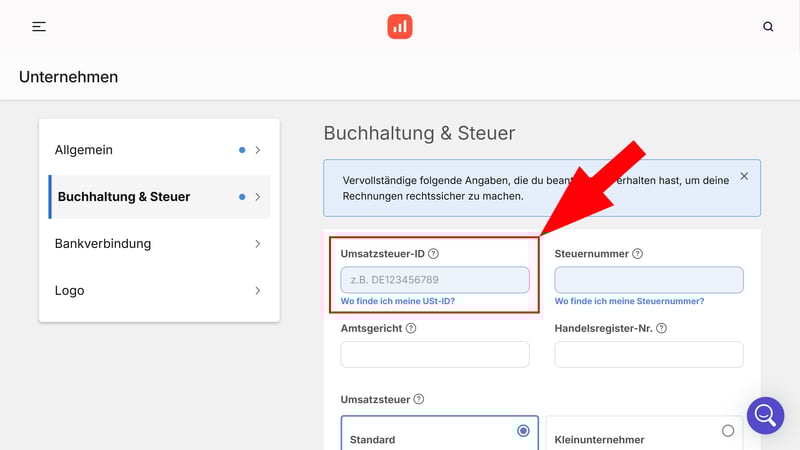The height and width of the screenshot is (450, 800).
Task: Dismiss the blue info banner
Action: (x=744, y=176)
